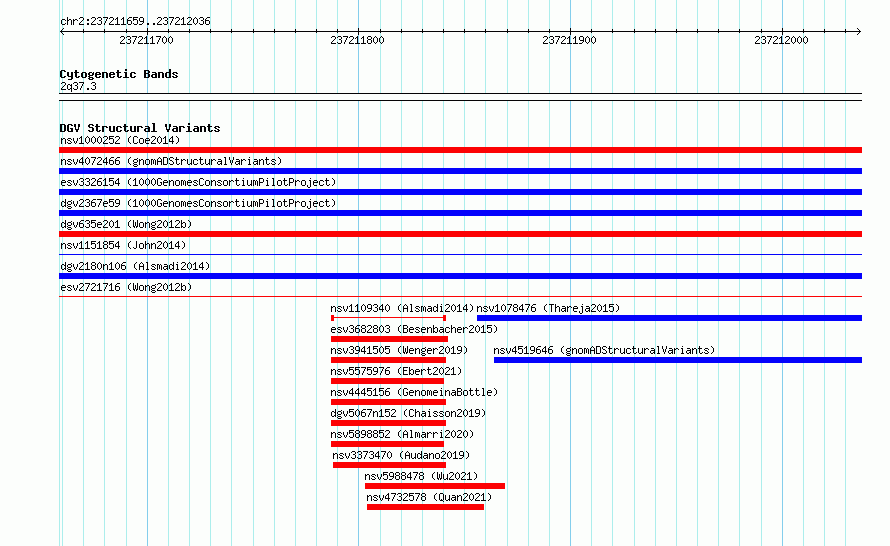Click the red bar under nsv3941505
The image size is (890, 546).
click(x=388, y=360)
